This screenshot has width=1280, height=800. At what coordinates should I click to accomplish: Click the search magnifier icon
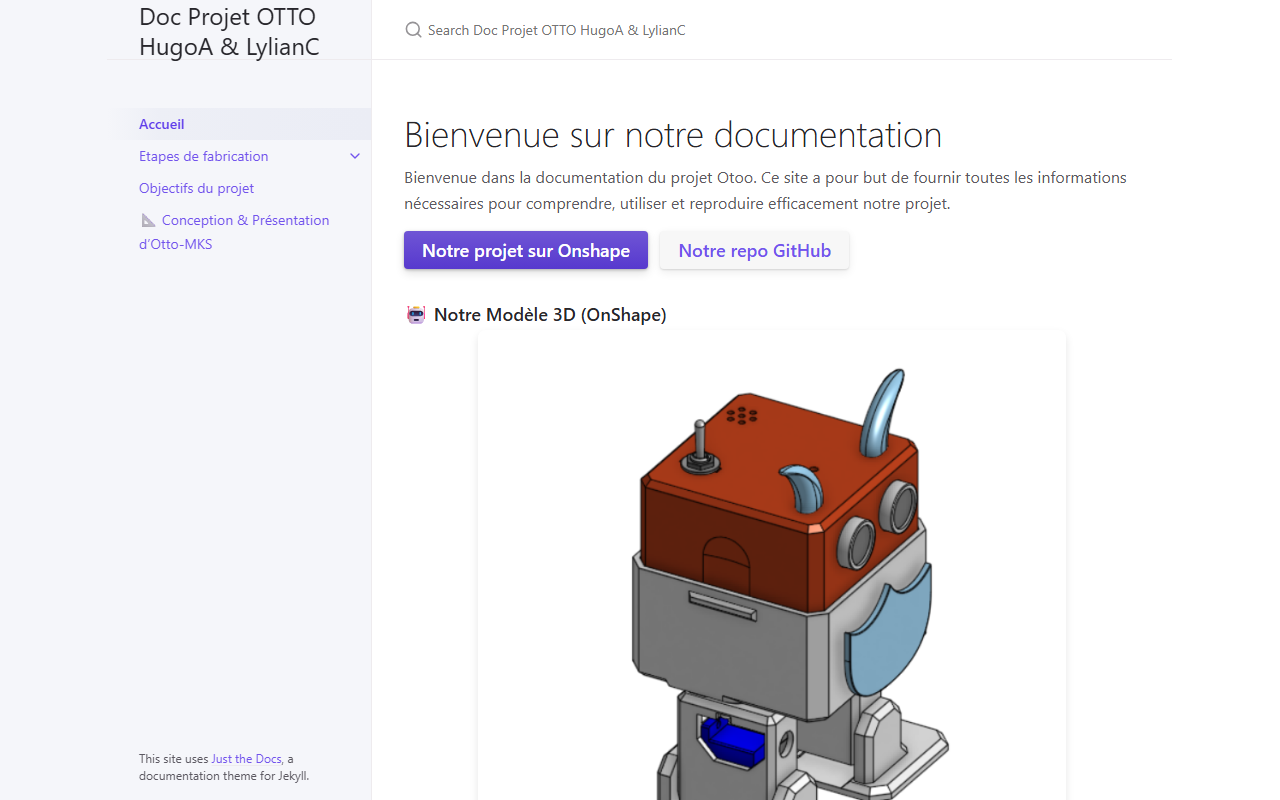coord(413,30)
